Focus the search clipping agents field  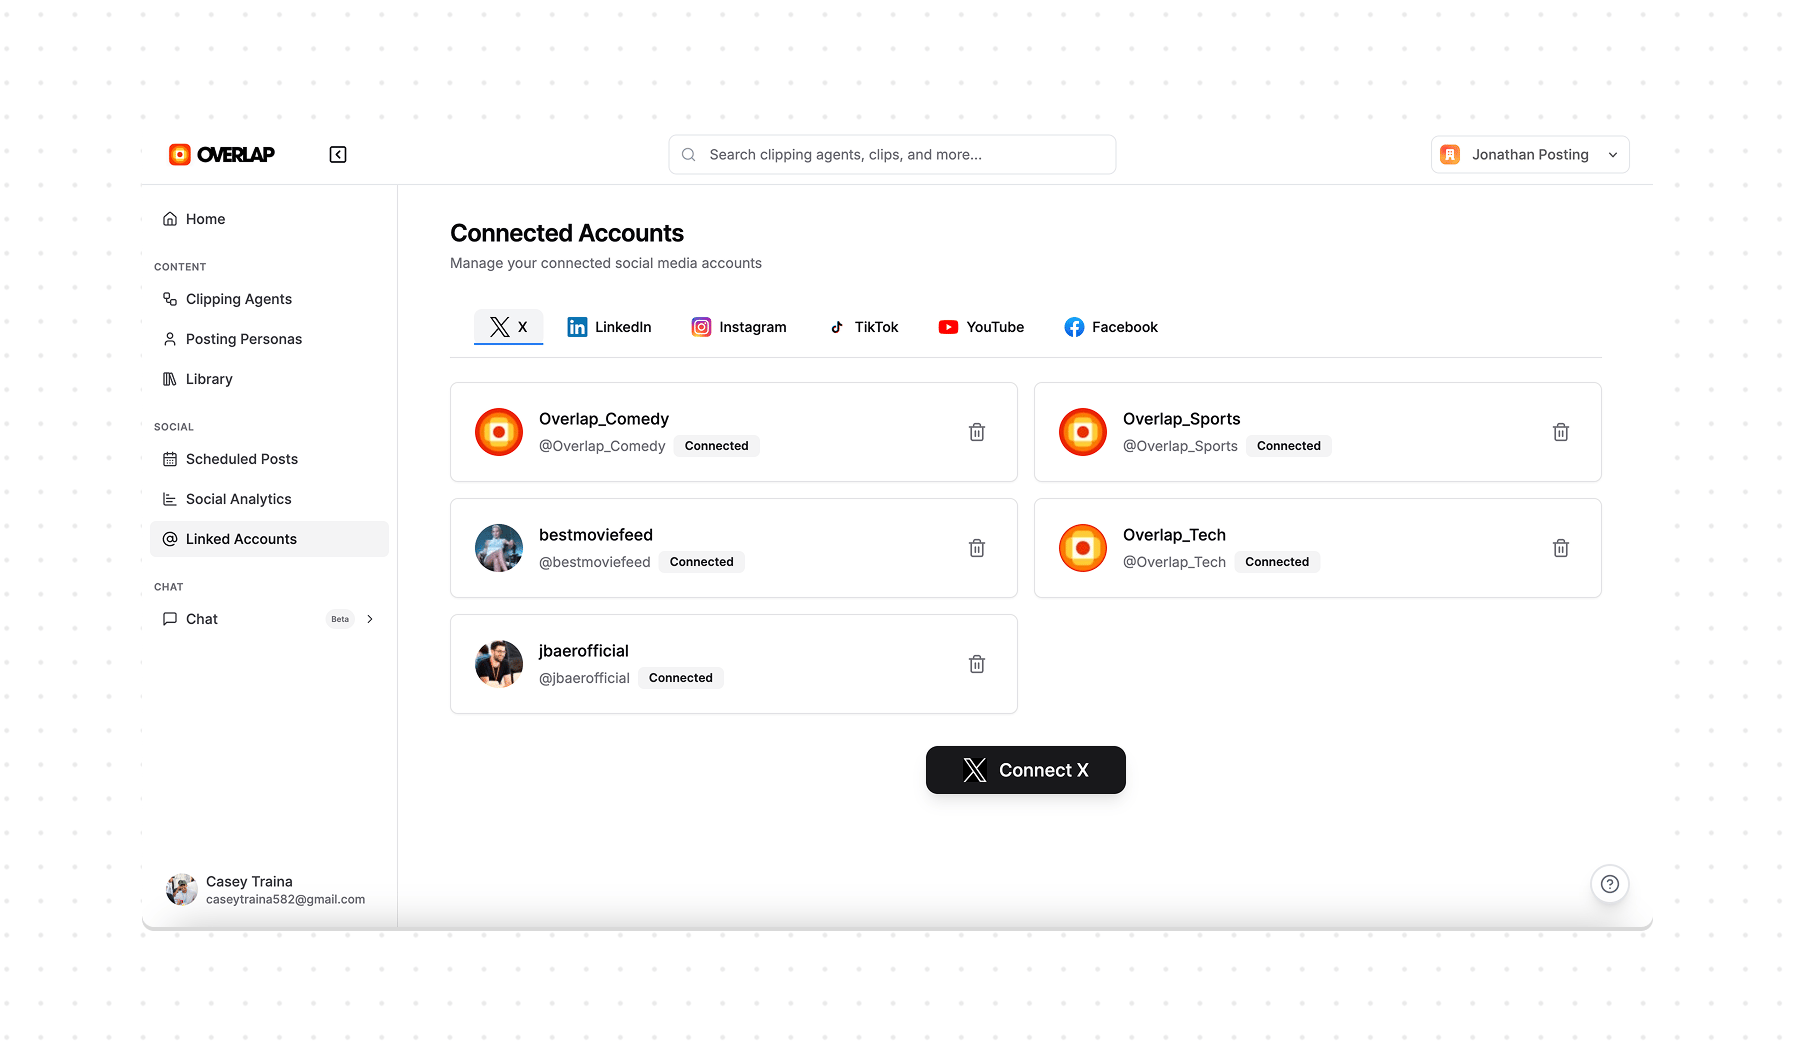coord(892,155)
